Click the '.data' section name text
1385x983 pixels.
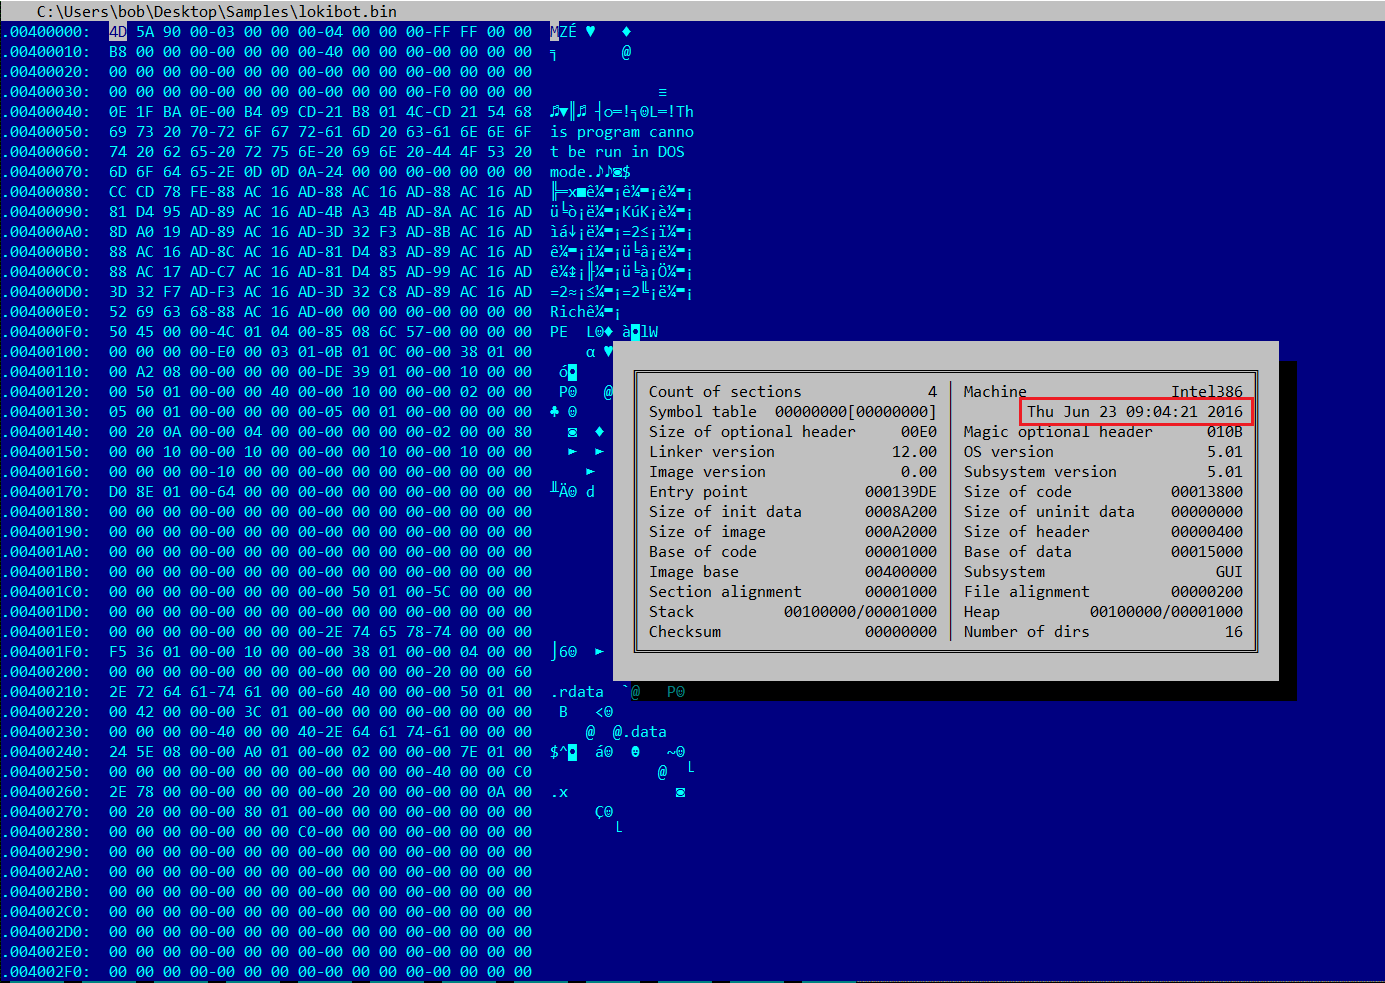[x=644, y=732]
